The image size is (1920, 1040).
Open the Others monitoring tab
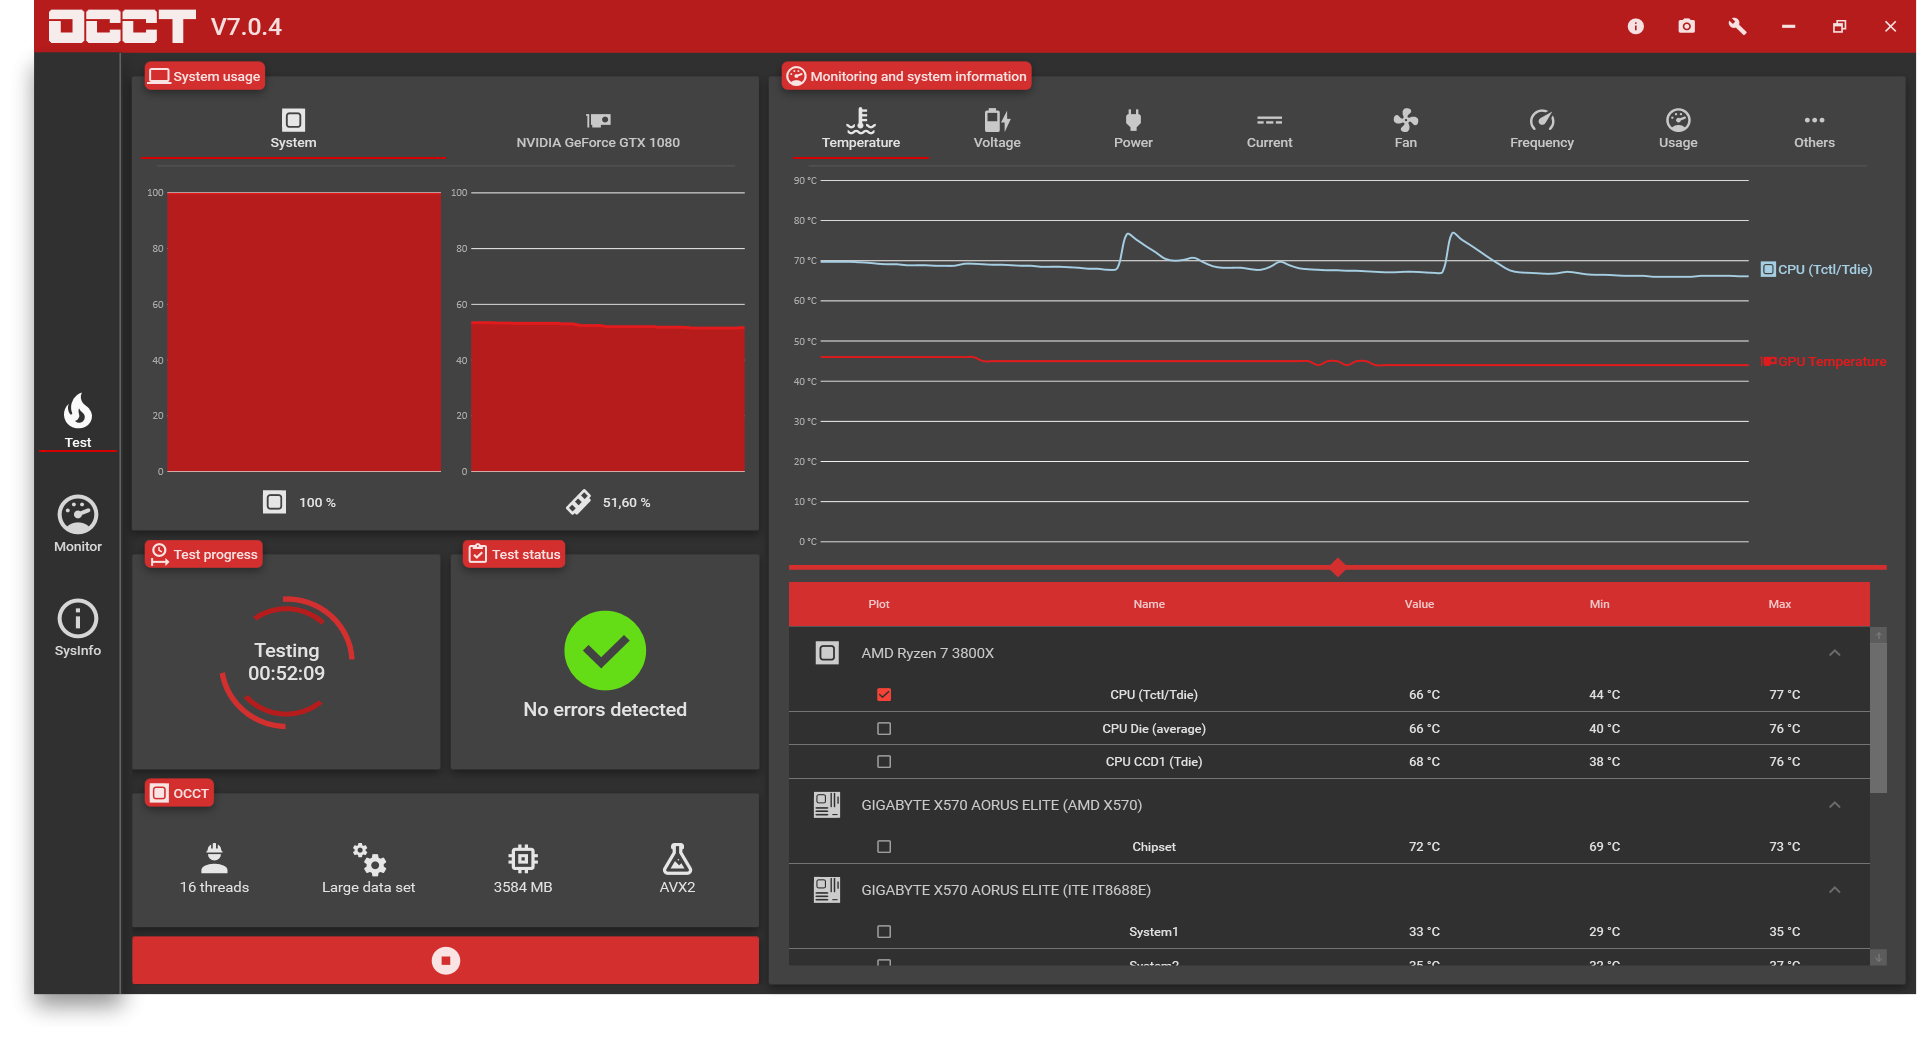coord(1814,129)
